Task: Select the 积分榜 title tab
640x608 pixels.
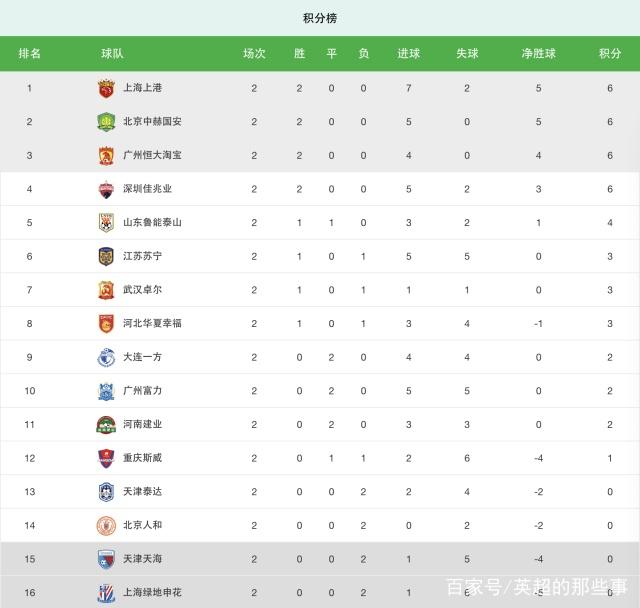Action: 320,17
